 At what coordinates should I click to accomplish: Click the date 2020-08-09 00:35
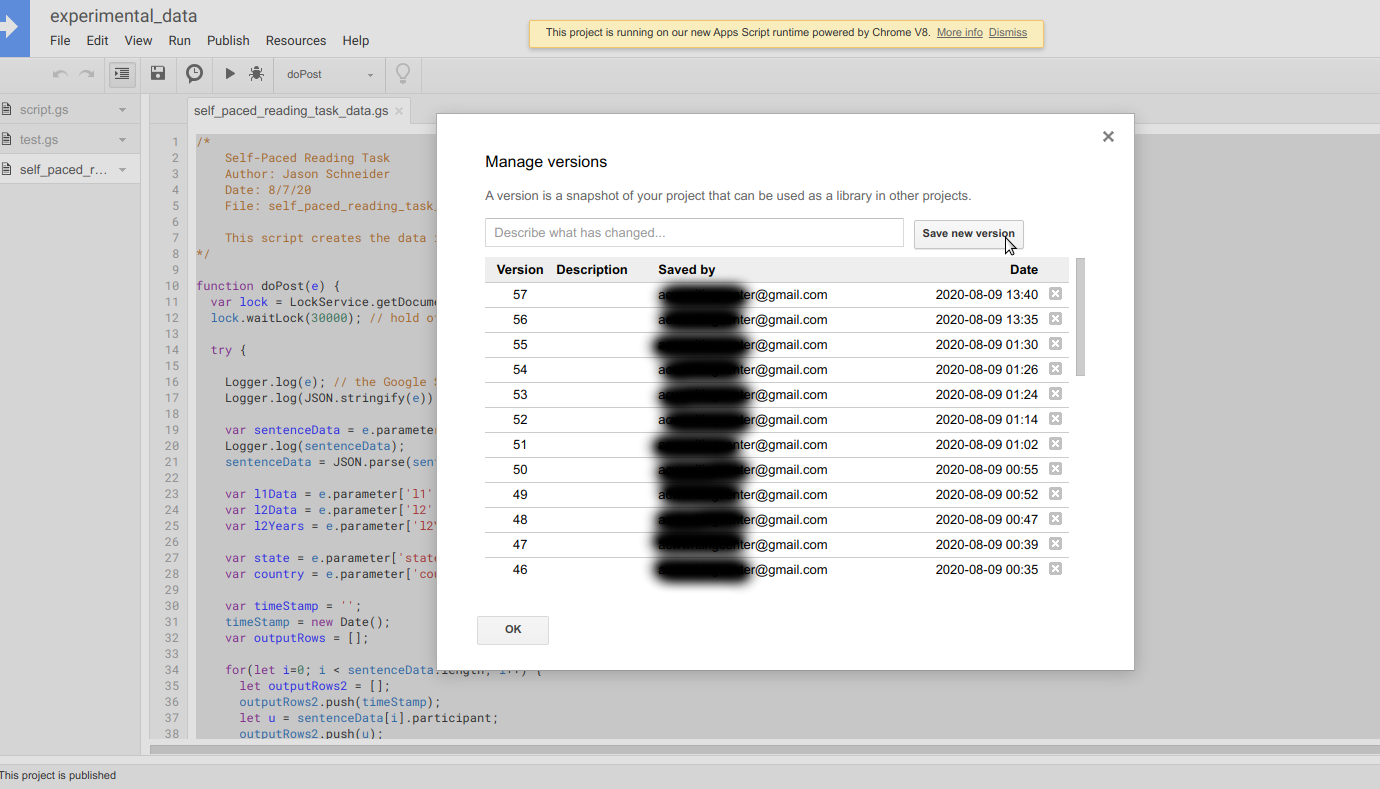coord(987,570)
